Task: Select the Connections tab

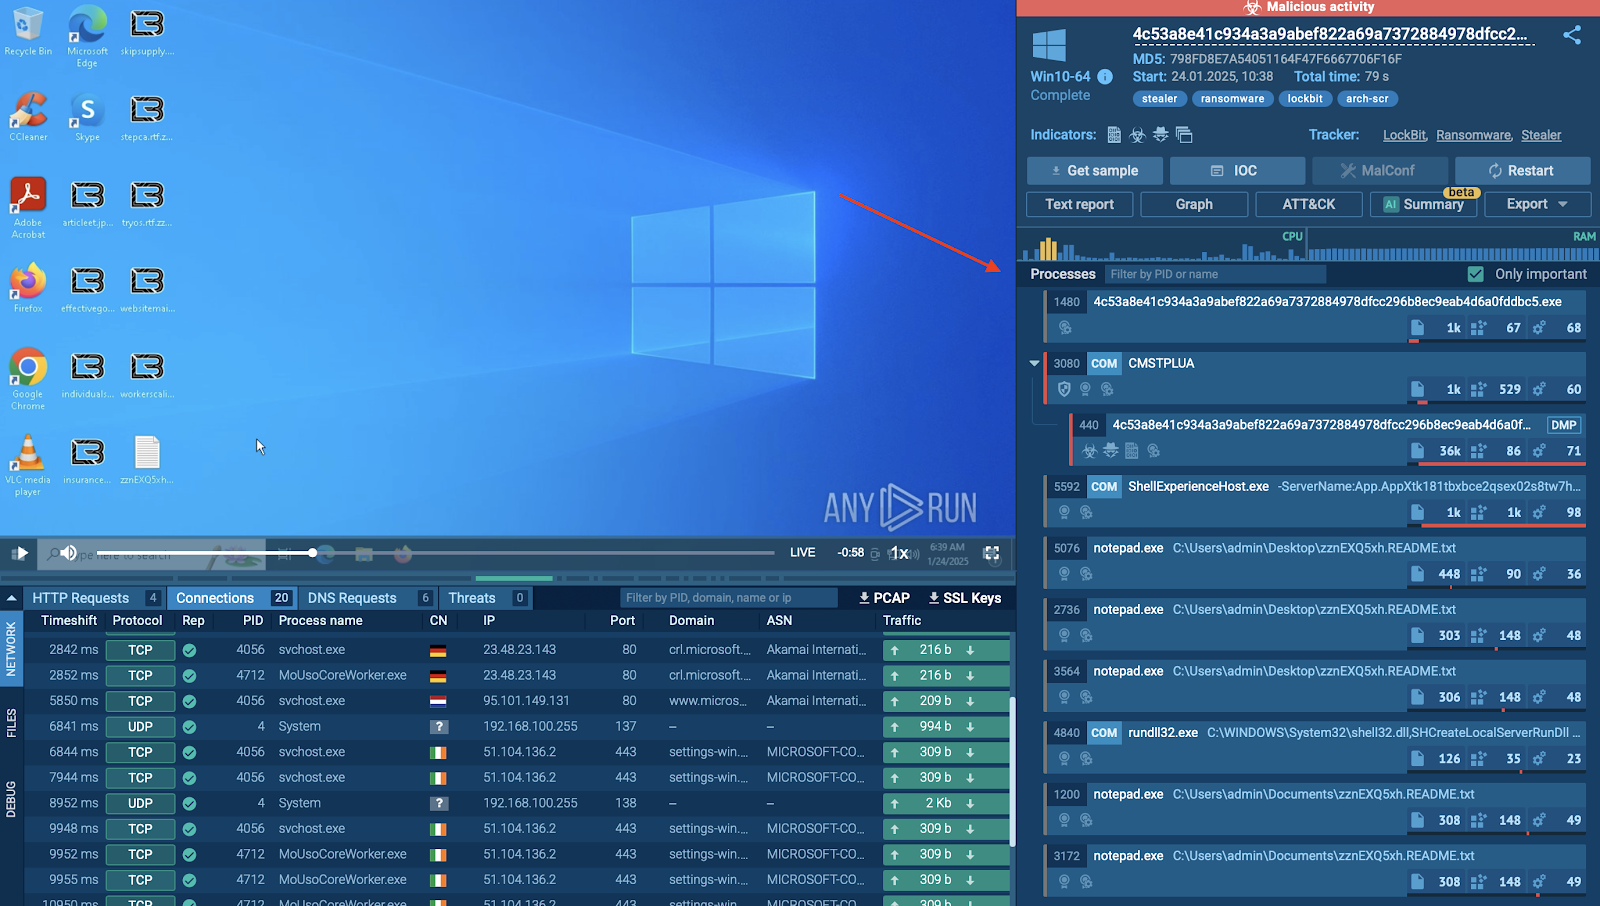Action: [232, 598]
